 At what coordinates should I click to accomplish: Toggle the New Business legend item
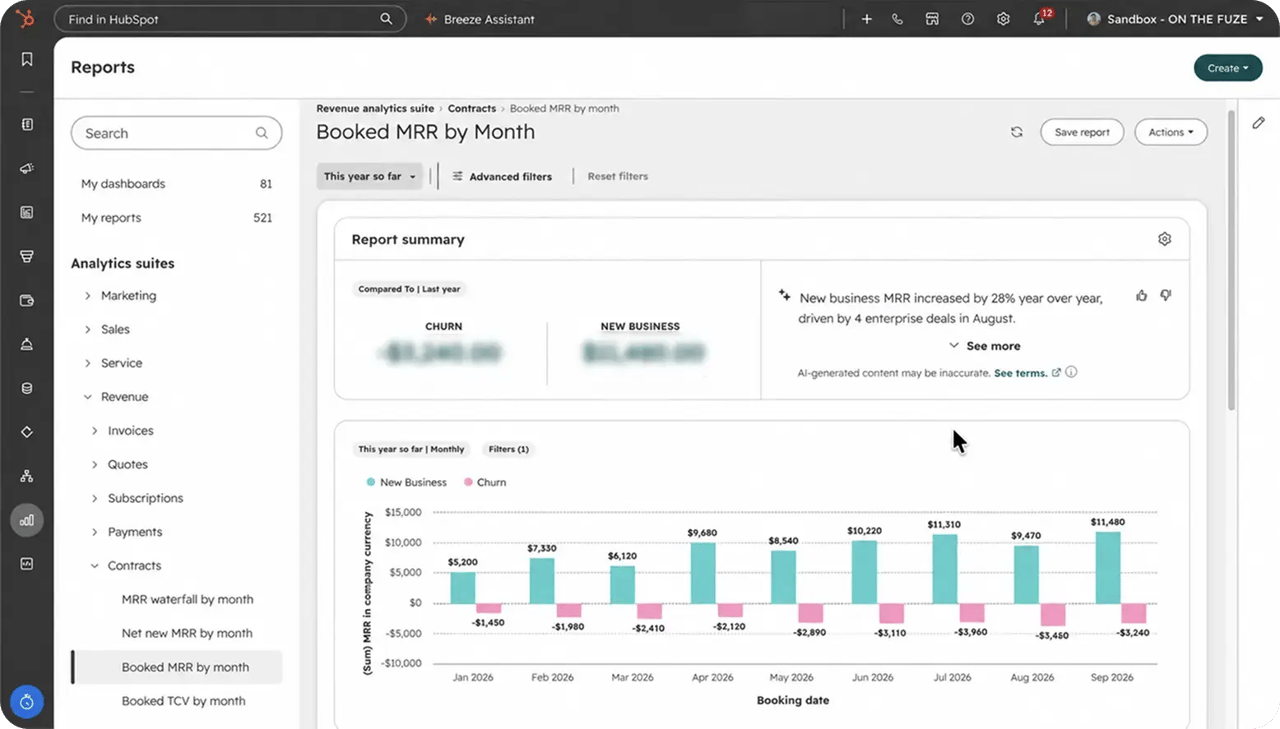pyautogui.click(x=406, y=482)
